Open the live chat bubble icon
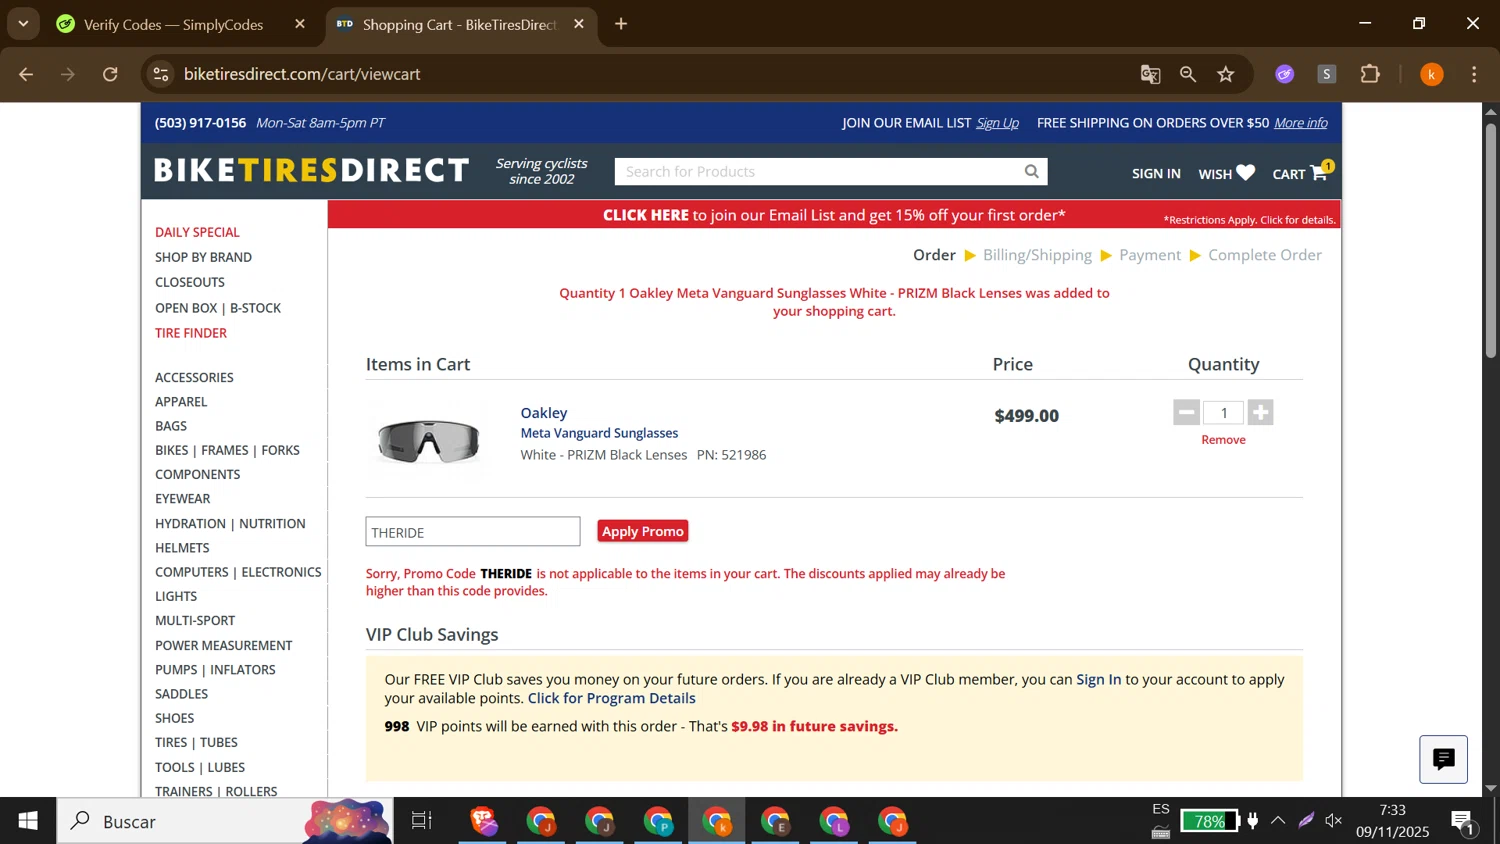1500x844 pixels. click(x=1443, y=759)
